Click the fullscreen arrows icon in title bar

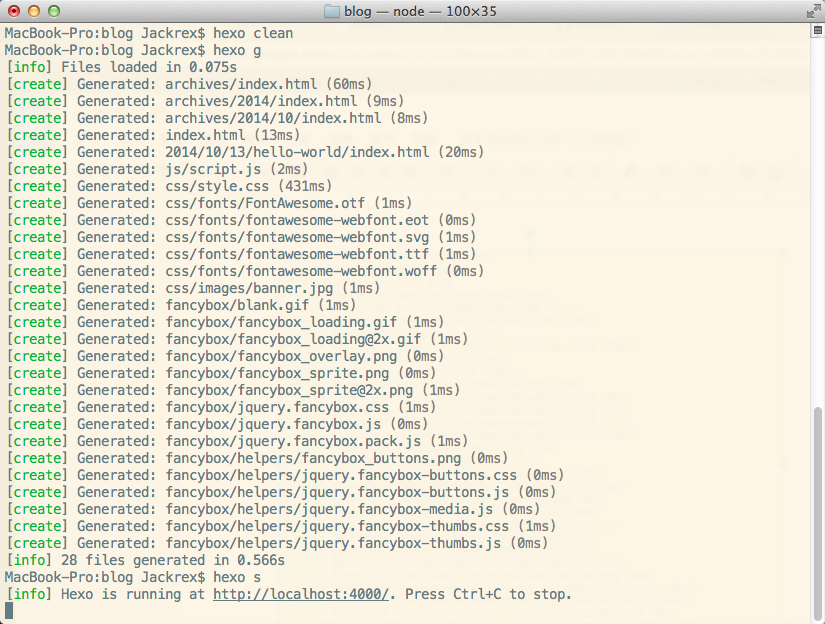tap(813, 11)
